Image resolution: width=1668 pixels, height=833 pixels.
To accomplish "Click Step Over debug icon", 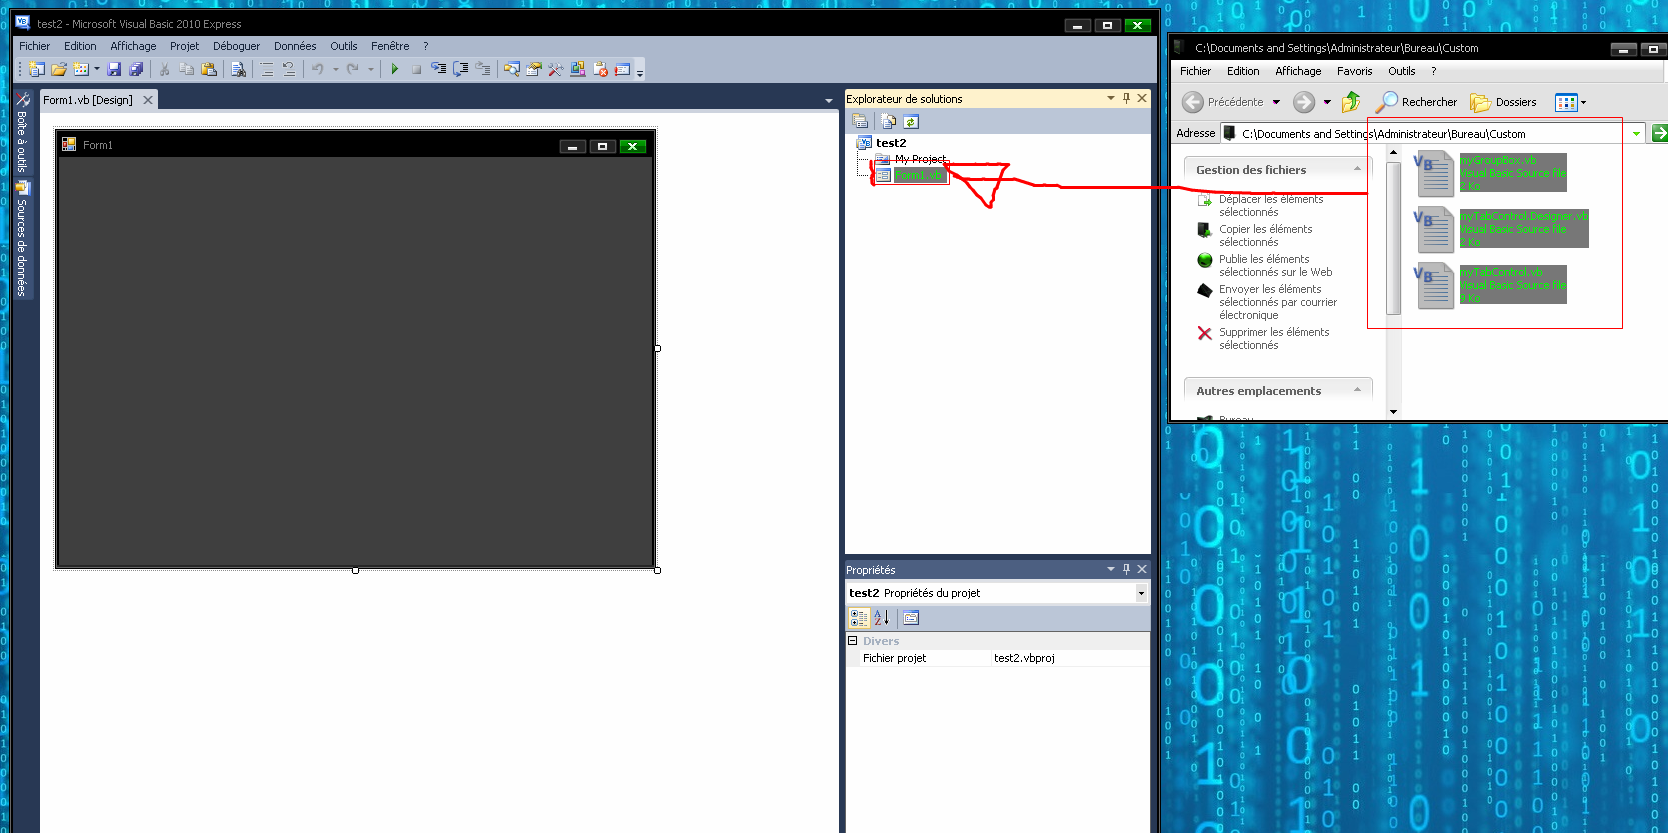I will [461, 69].
